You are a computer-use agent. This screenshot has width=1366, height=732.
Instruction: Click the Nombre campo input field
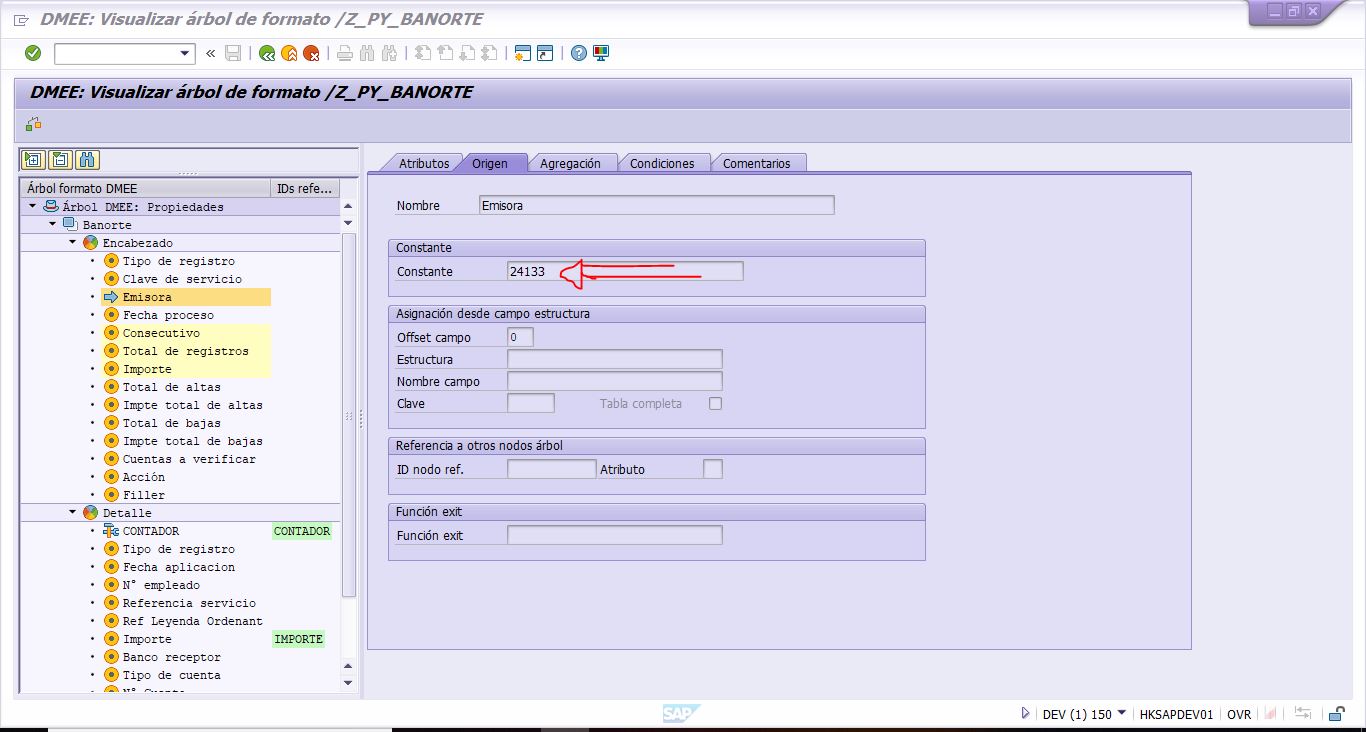tap(615, 381)
